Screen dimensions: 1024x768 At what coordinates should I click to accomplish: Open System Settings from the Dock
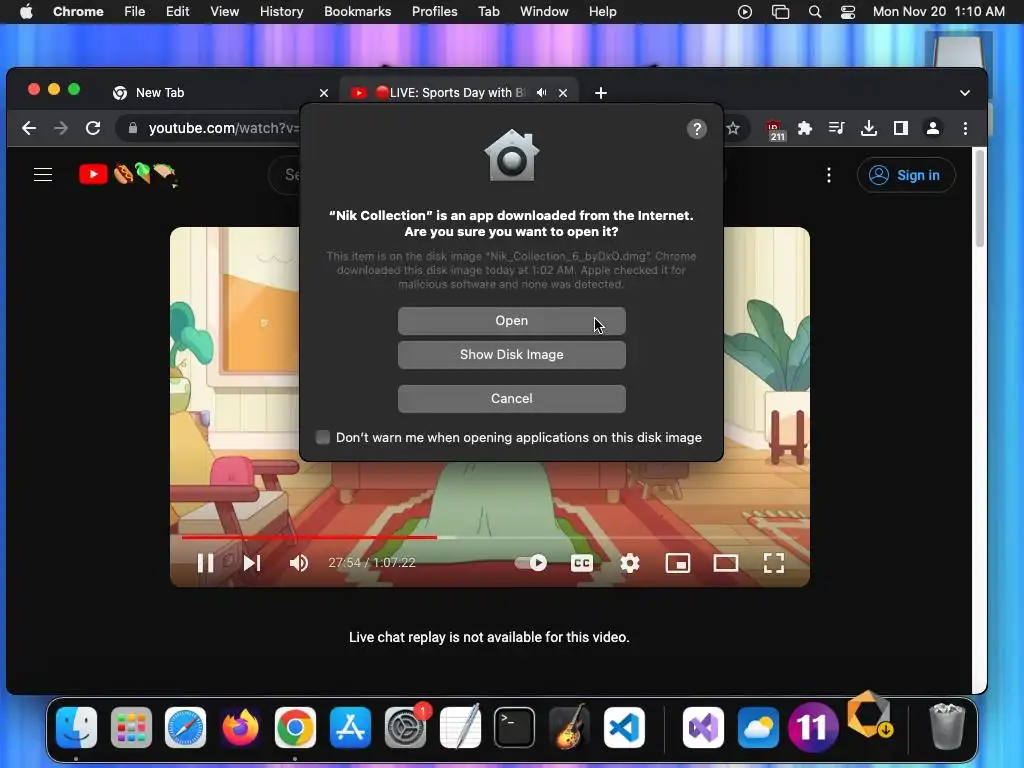405,727
